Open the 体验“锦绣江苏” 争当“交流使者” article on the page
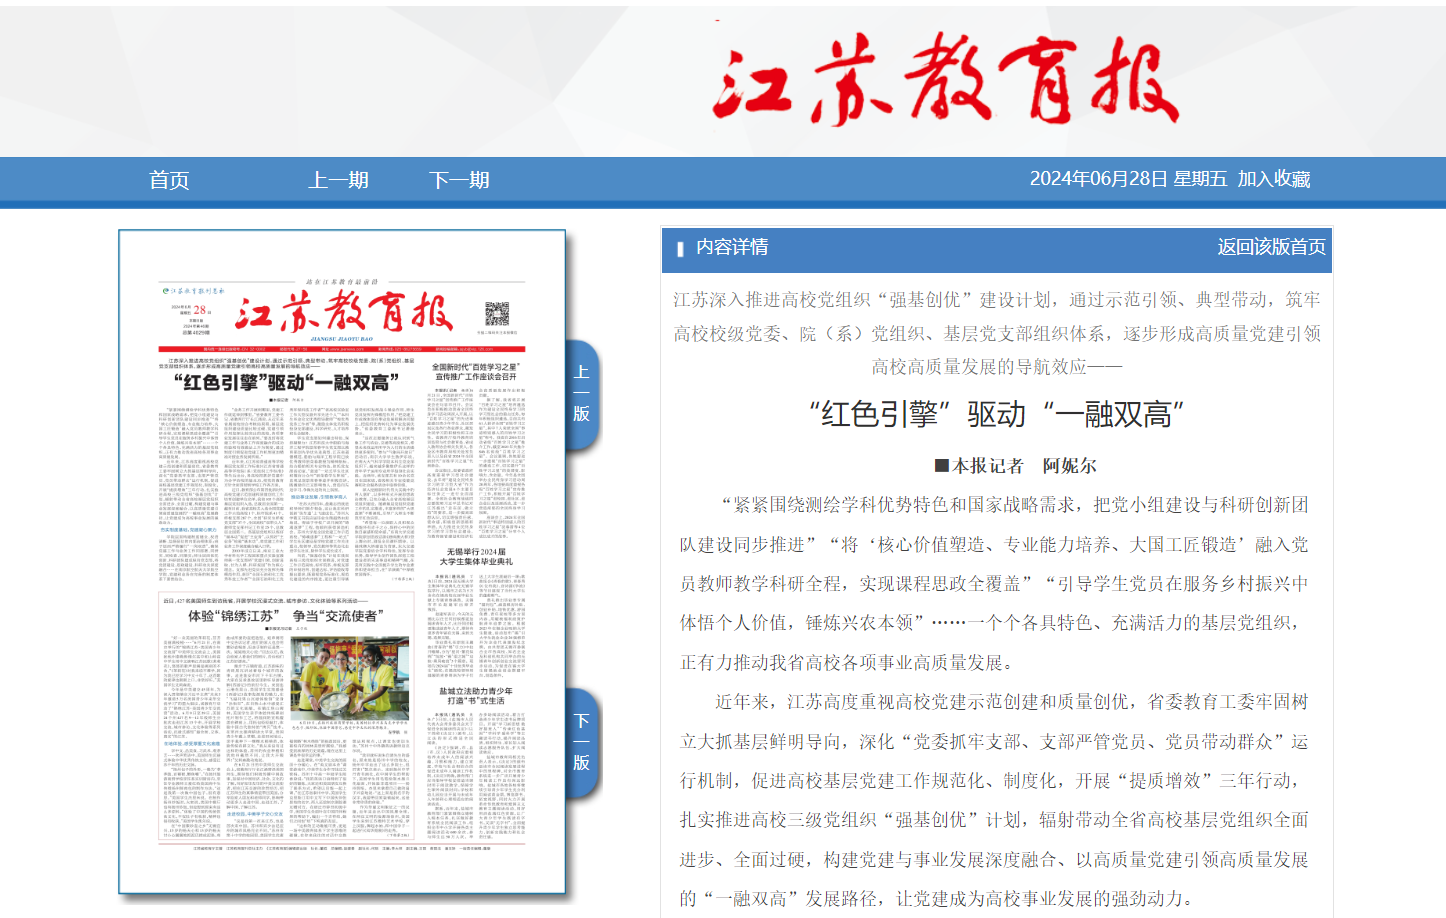 pos(283,616)
